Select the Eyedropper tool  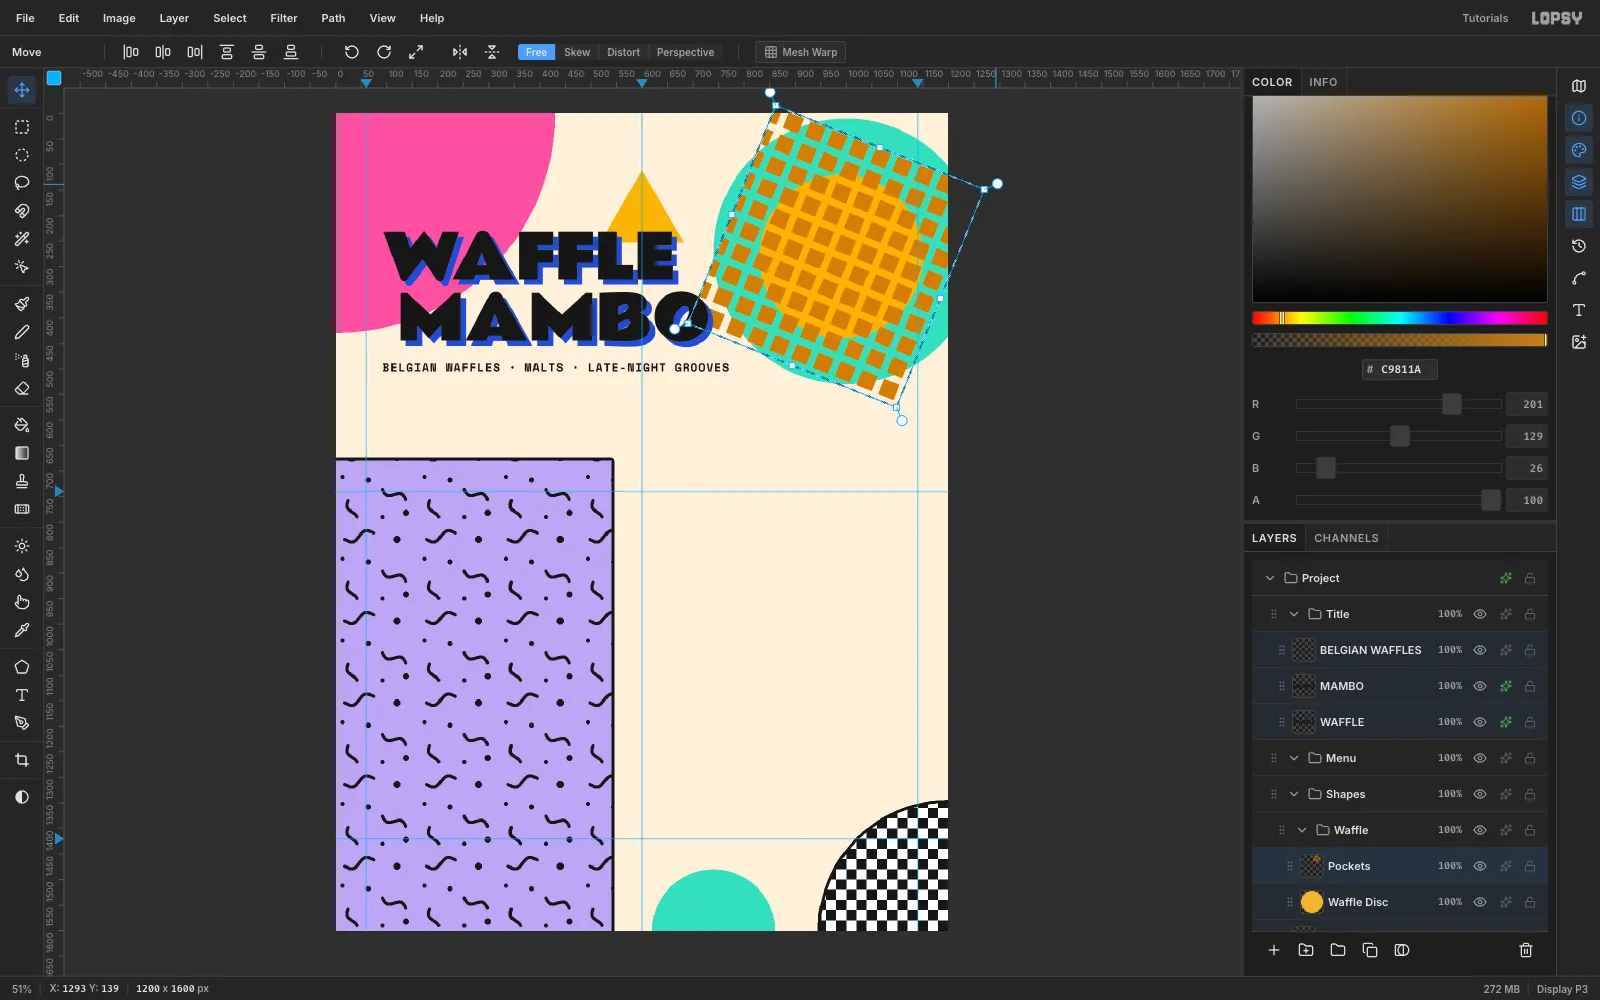click(22, 630)
